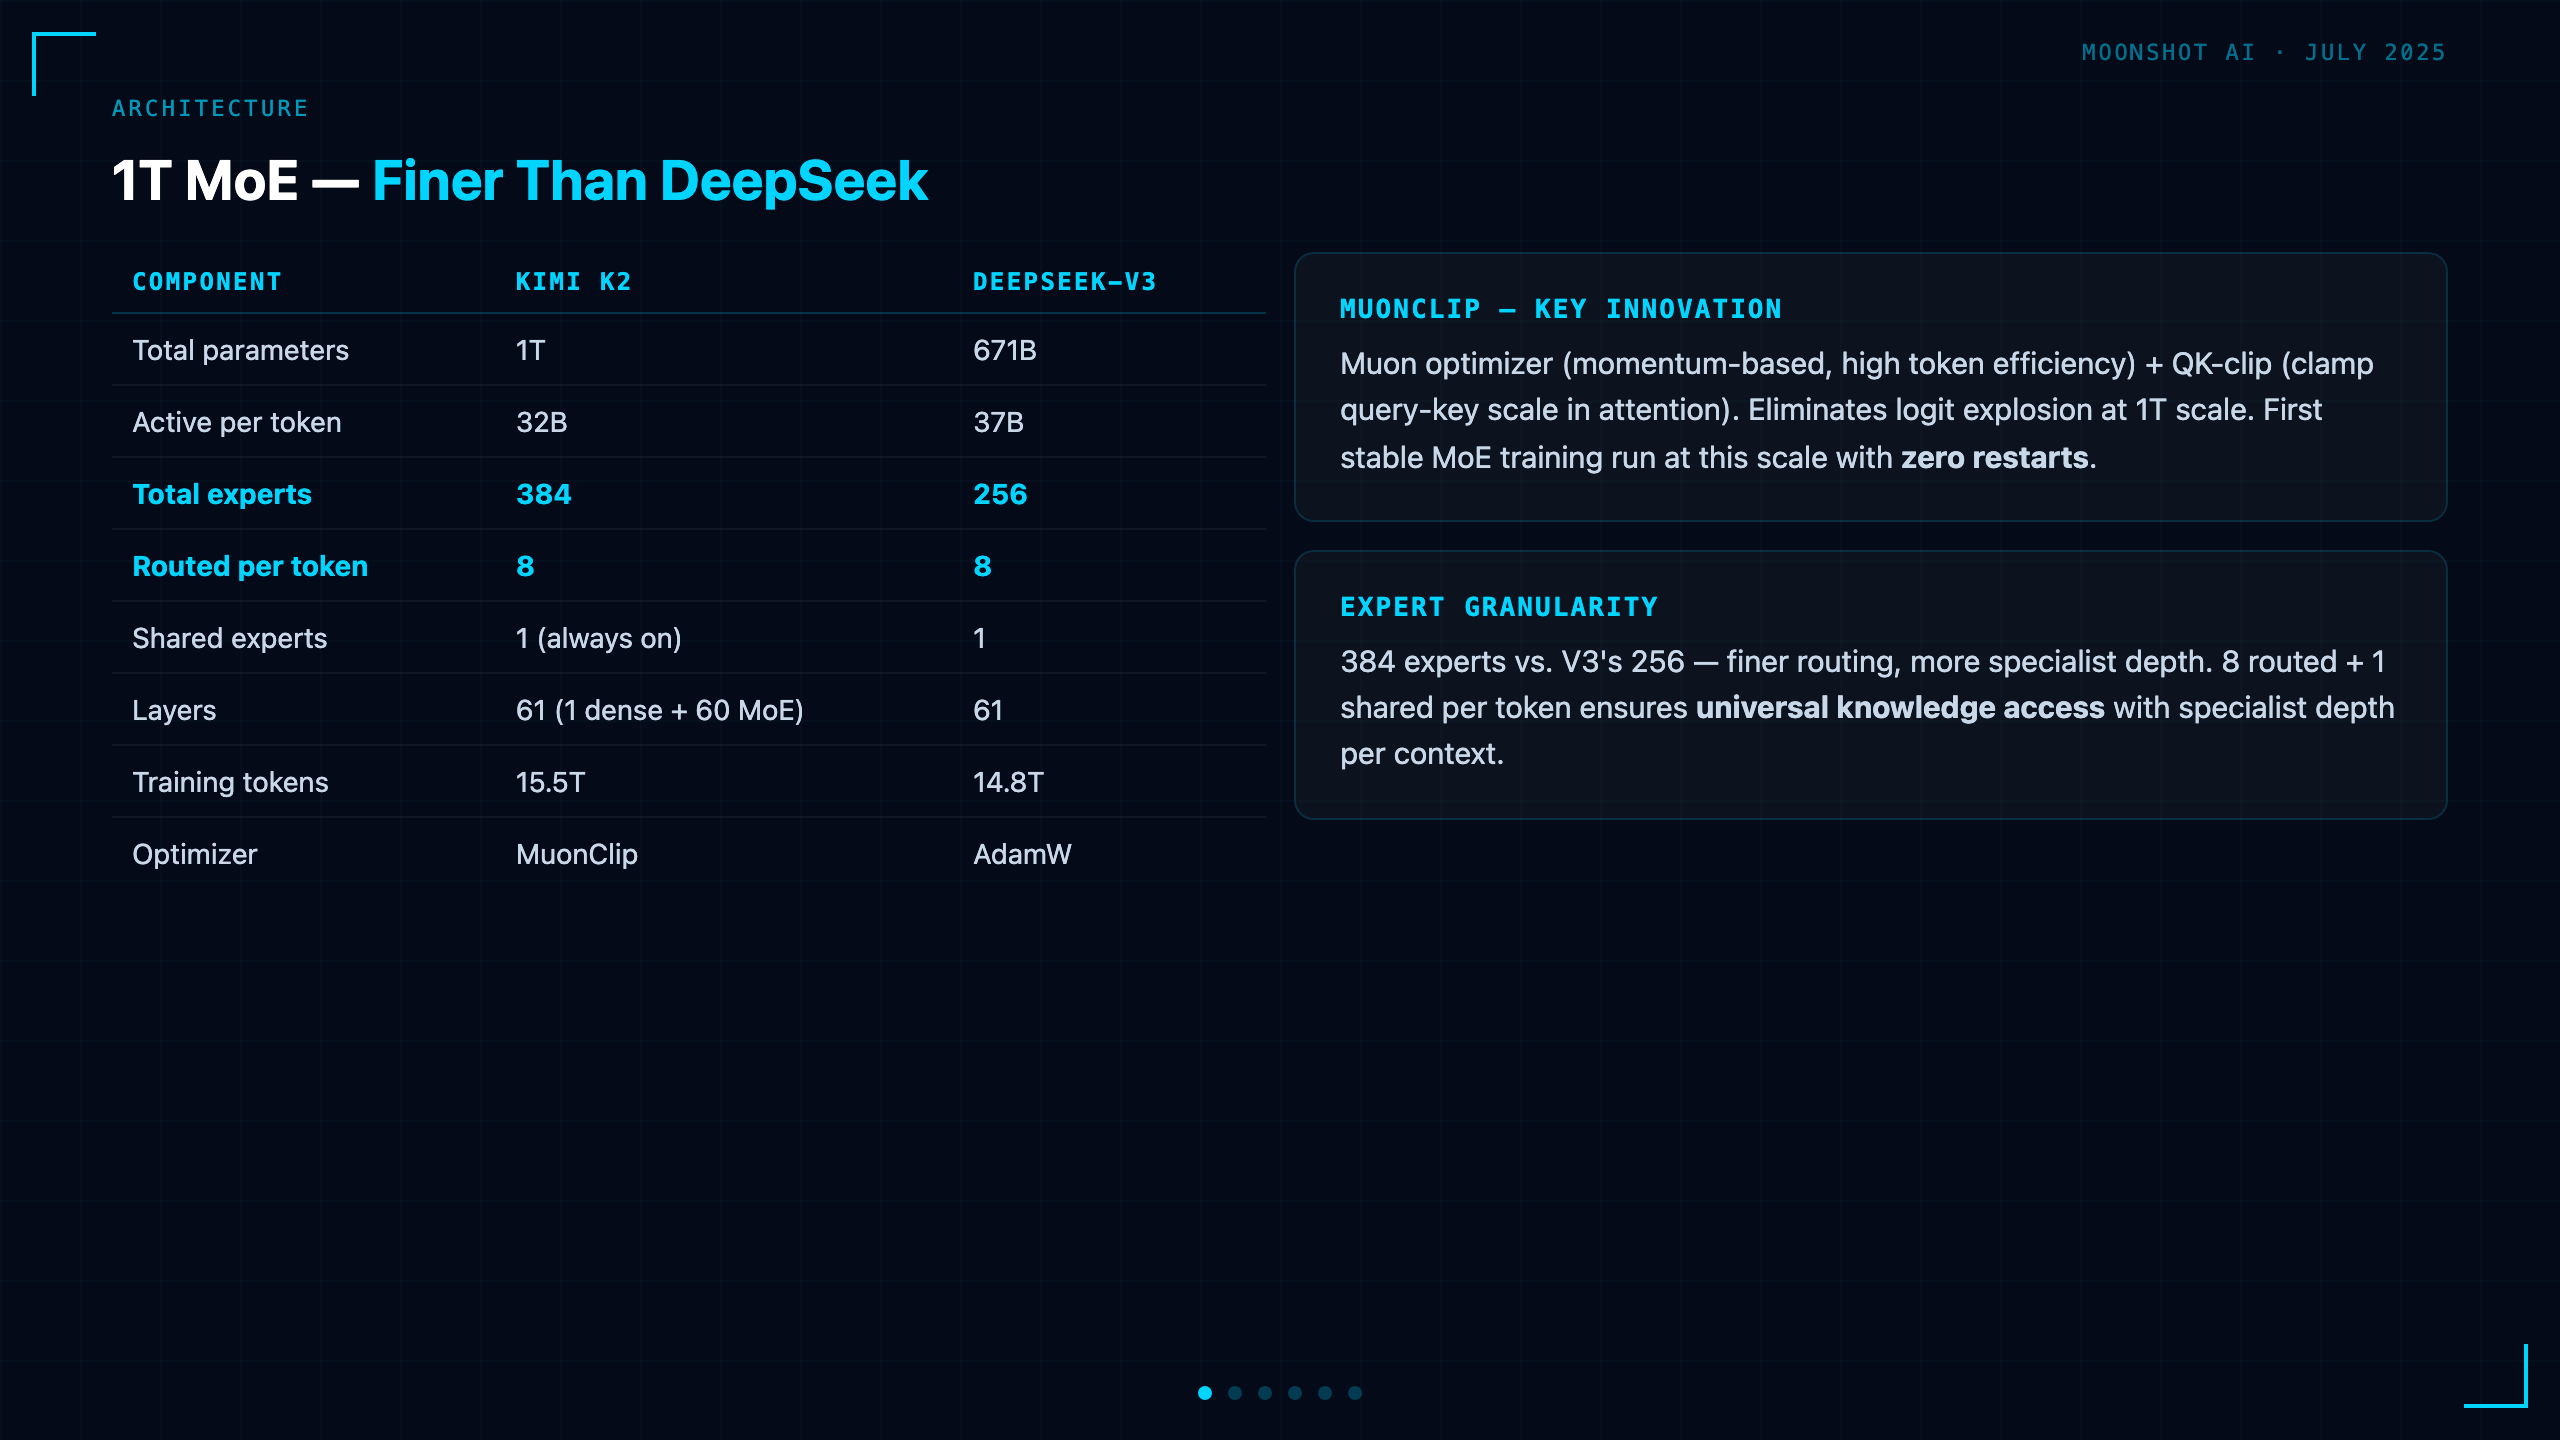Screen dimensions: 2560x1440
Task: Click the MUONCLIP — KEY INNOVATION card heading
Action: point(1561,309)
